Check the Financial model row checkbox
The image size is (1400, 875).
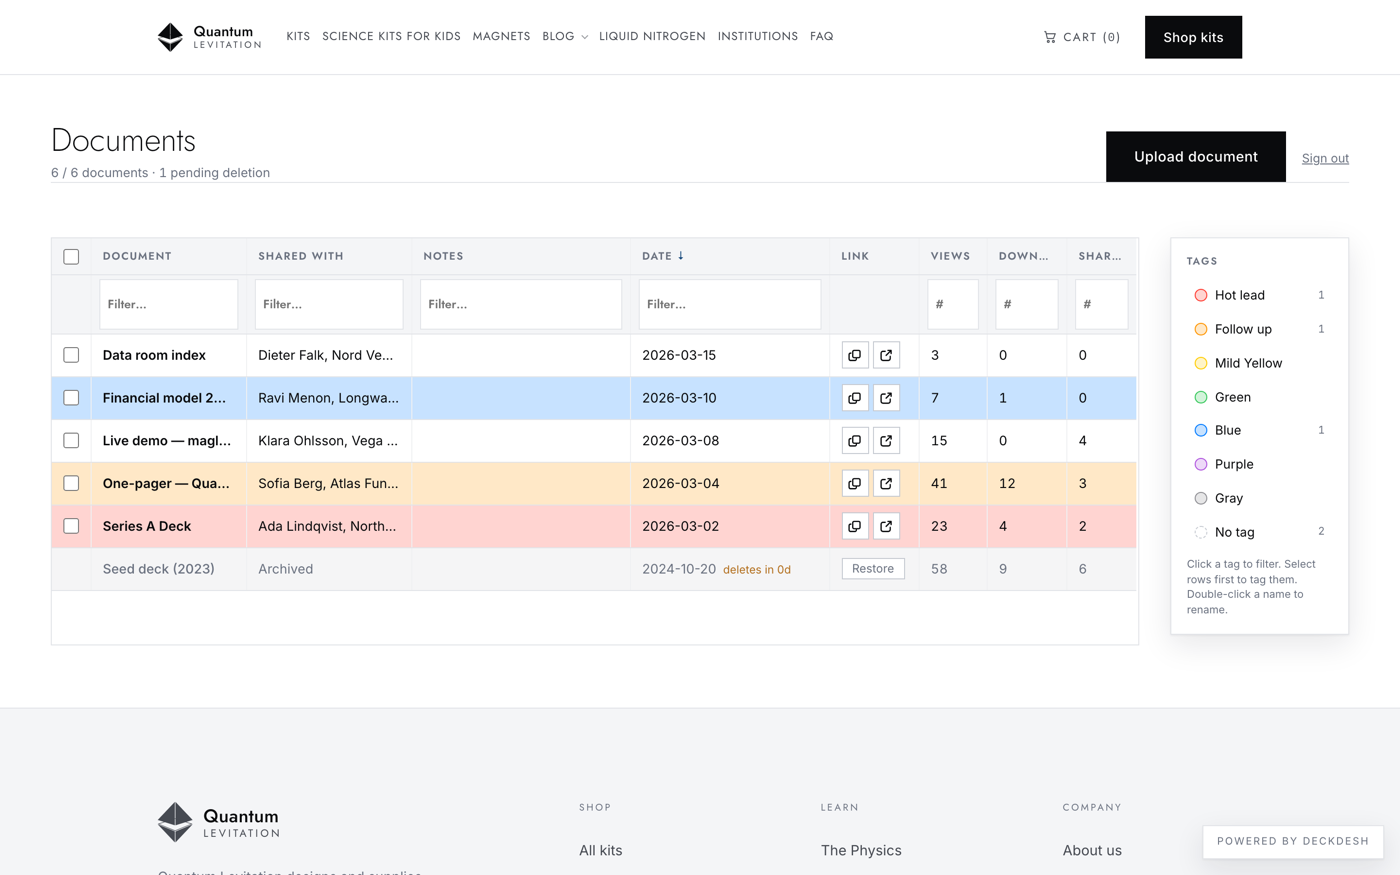pos(71,398)
